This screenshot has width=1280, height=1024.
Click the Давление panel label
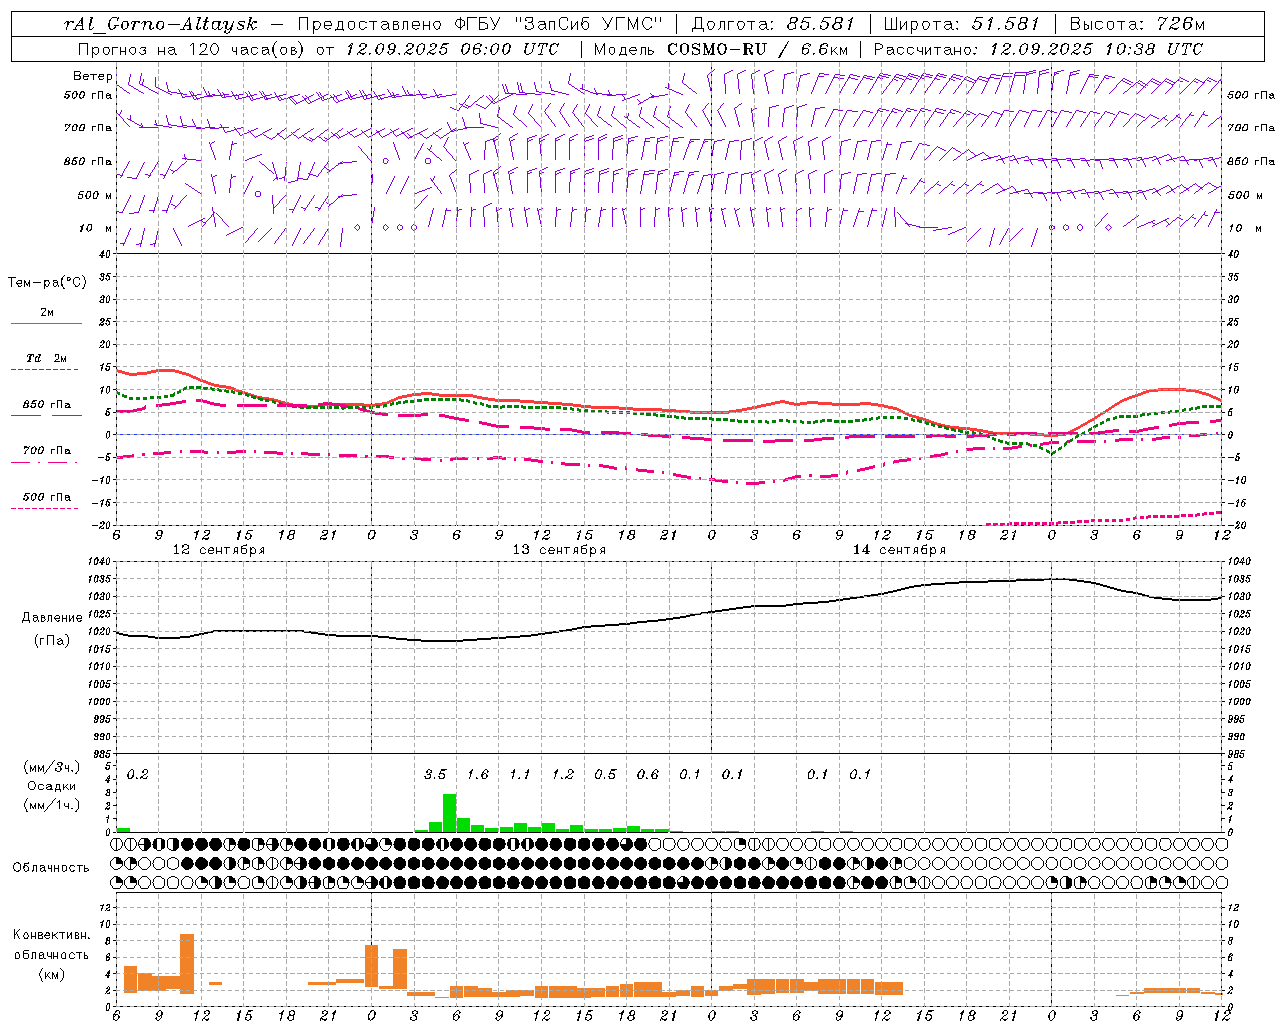pos(52,618)
